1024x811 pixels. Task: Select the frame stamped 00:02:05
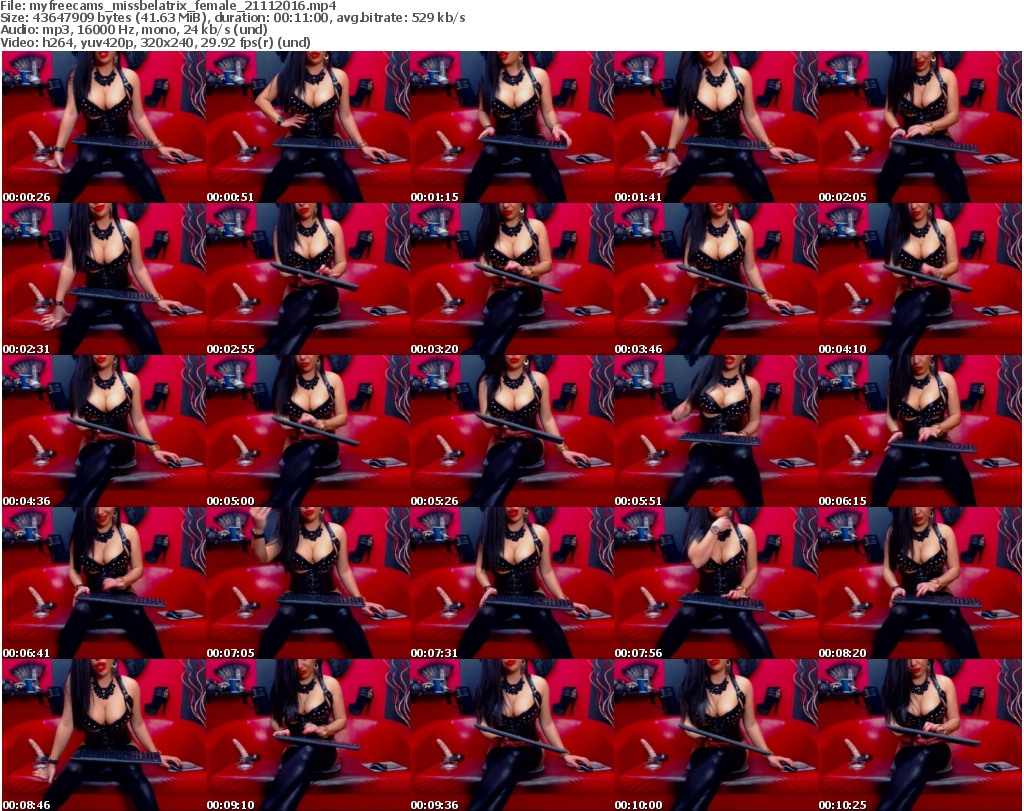[x=920, y=127]
